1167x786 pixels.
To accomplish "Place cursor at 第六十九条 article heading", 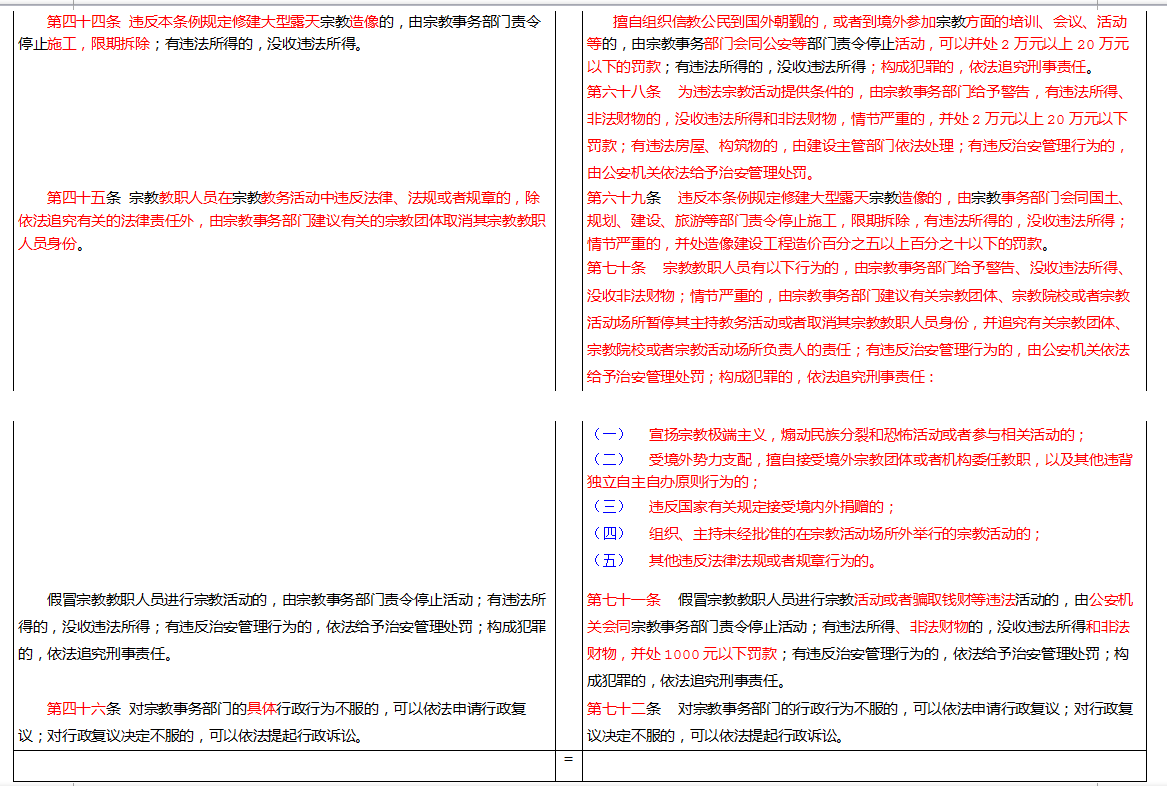I will (x=624, y=197).
